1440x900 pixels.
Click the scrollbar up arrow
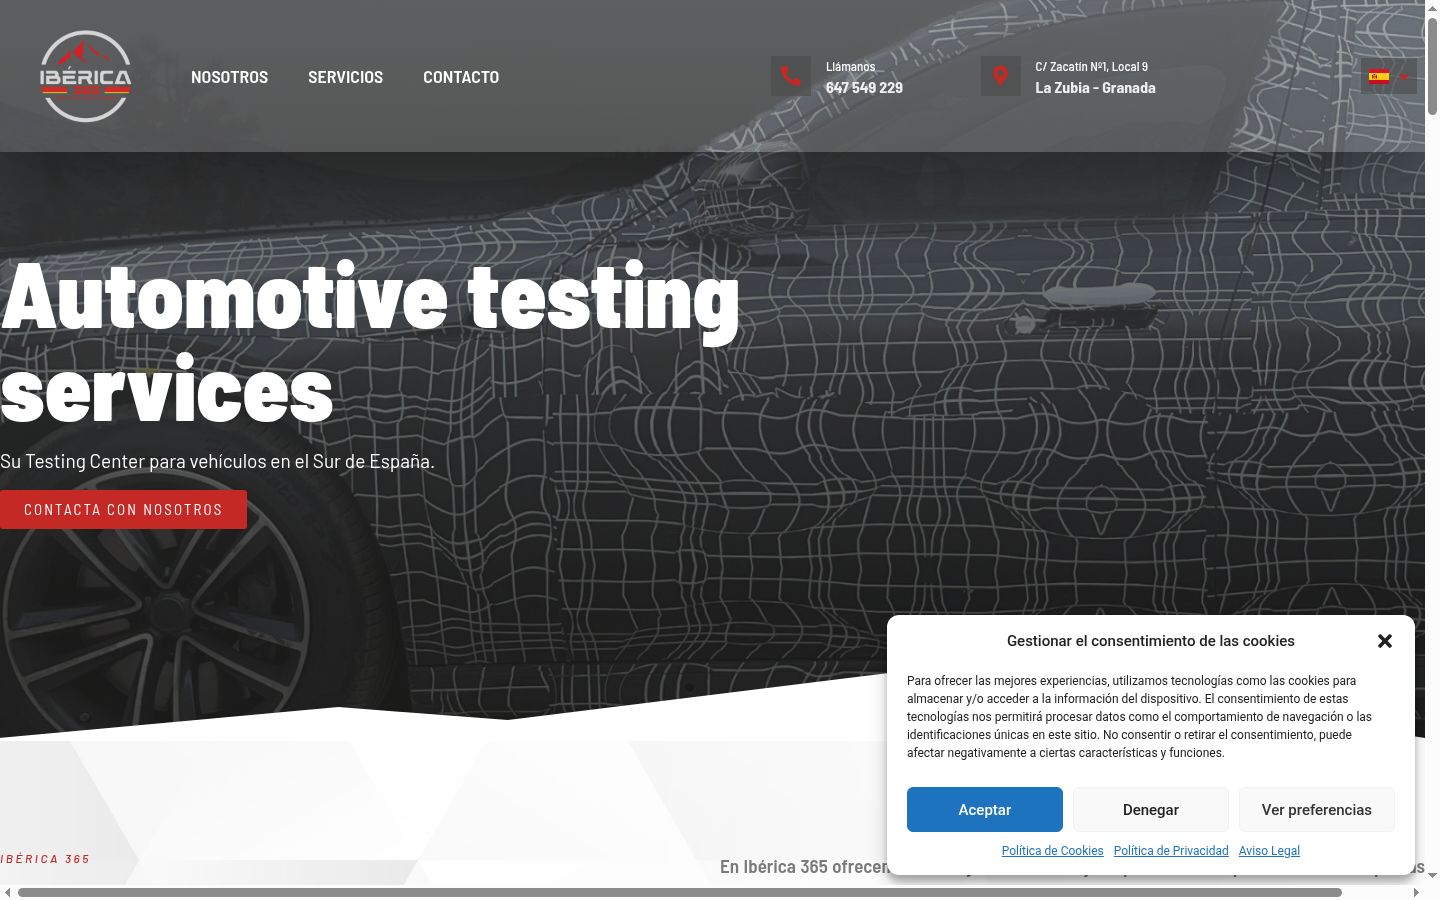pyautogui.click(x=1432, y=7)
